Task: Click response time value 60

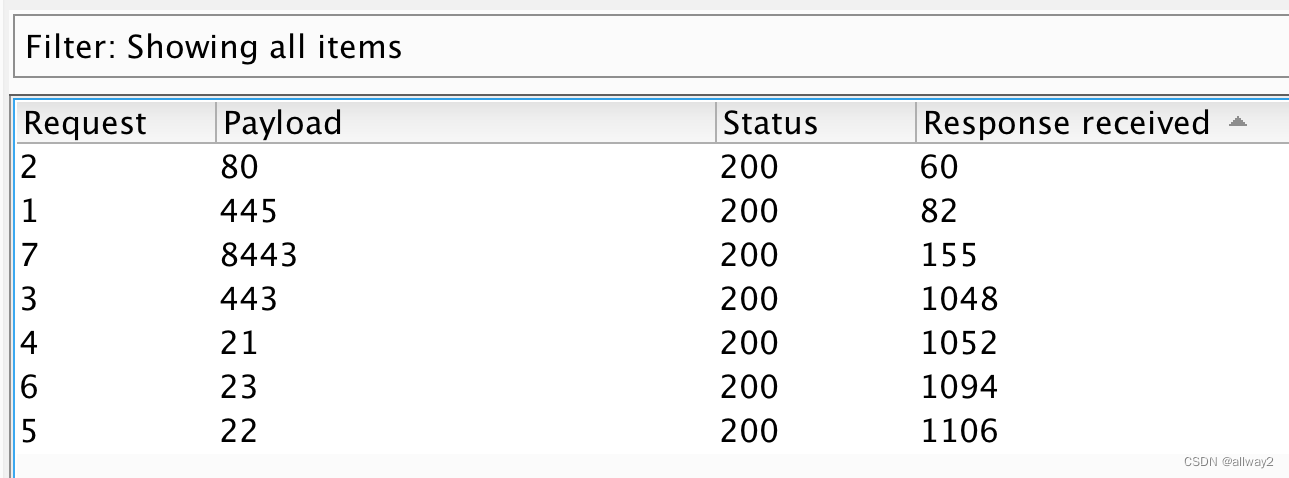Action: pos(939,167)
